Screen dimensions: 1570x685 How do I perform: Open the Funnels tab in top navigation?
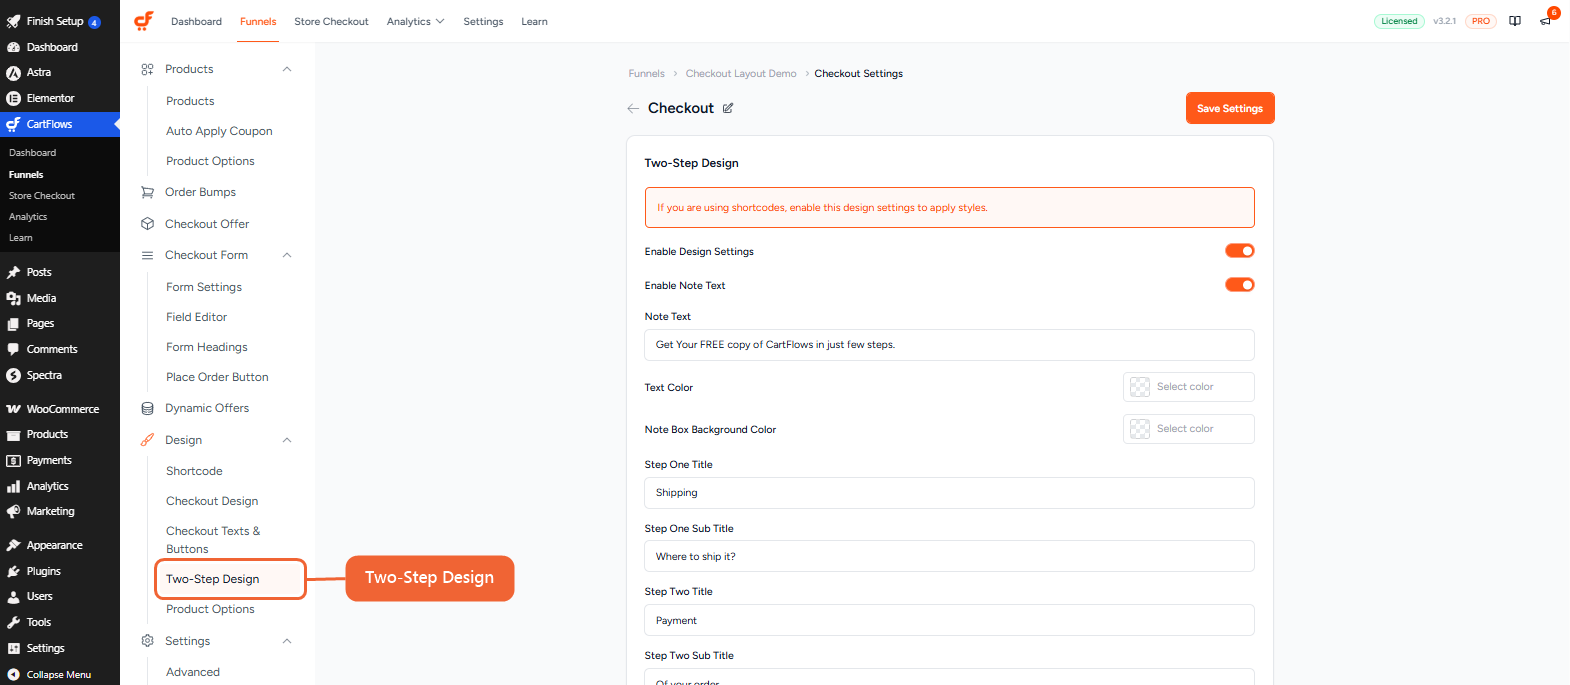click(x=258, y=21)
